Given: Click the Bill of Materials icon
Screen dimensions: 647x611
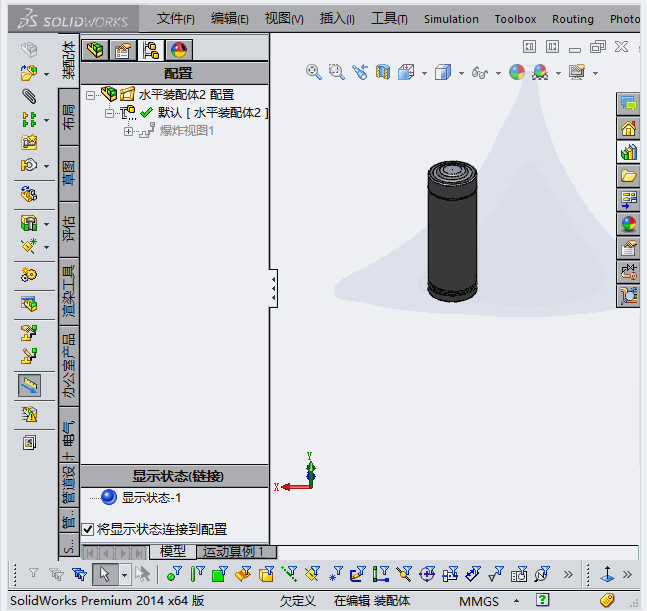Looking at the screenshot, I should (x=29, y=304).
